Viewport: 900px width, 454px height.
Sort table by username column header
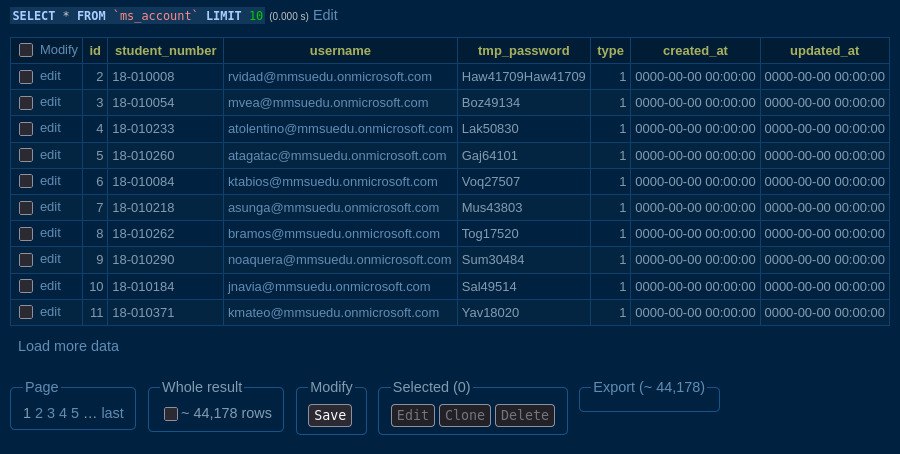pos(340,50)
